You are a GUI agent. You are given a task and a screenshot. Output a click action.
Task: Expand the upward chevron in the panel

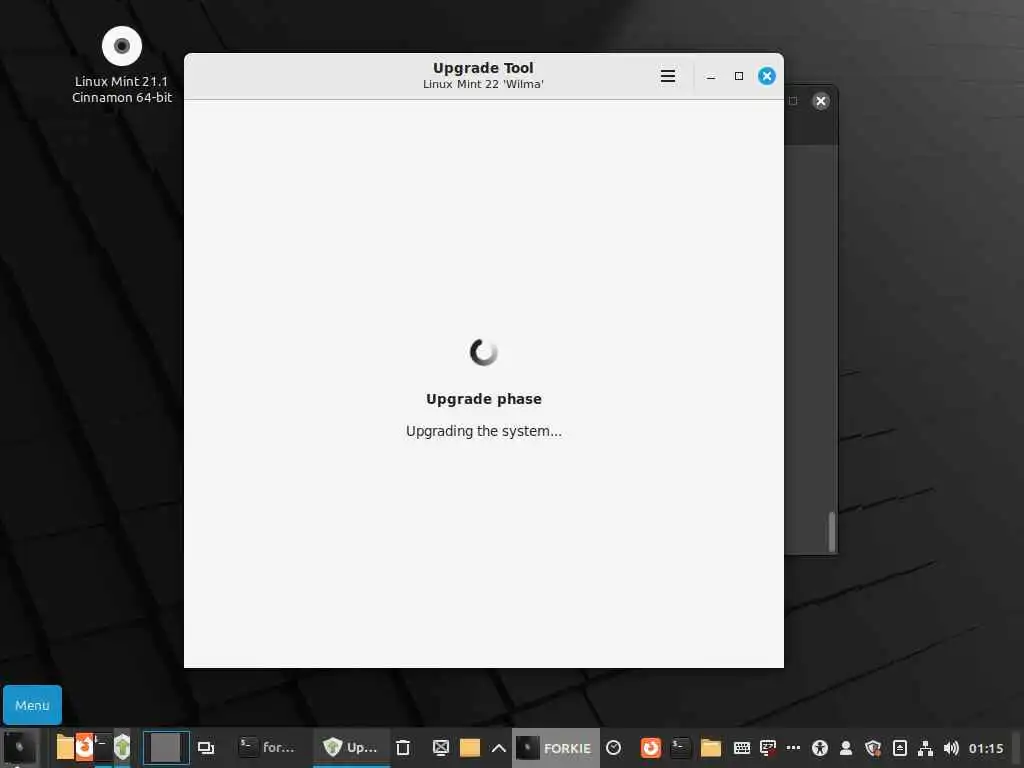coord(498,748)
